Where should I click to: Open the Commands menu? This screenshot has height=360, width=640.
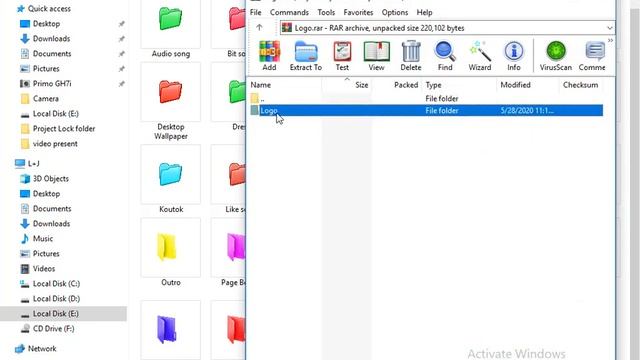pos(289,12)
